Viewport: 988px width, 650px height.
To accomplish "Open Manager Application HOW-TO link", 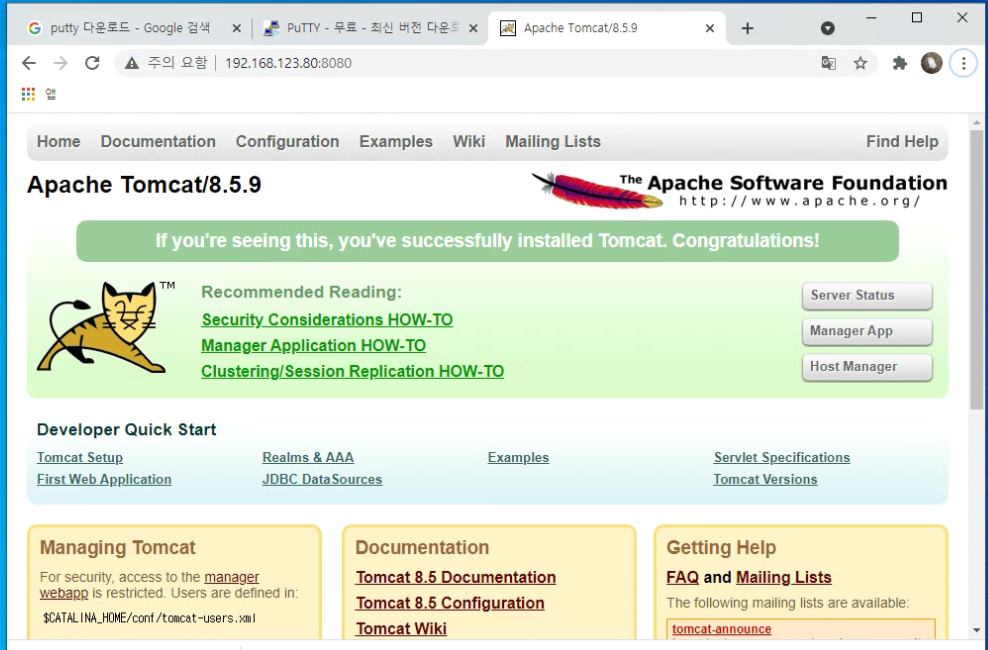I will point(313,346).
